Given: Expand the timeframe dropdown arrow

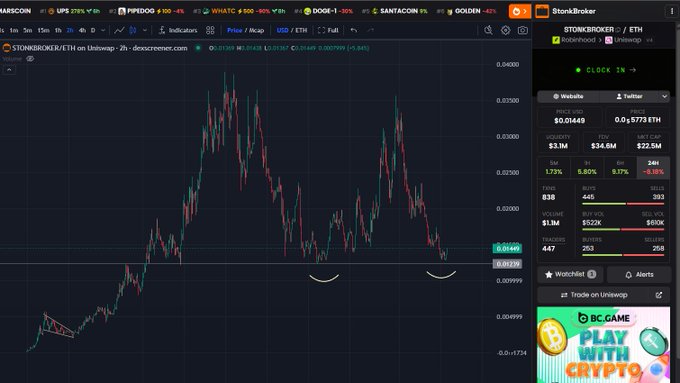Looking at the screenshot, I should click(103, 30).
